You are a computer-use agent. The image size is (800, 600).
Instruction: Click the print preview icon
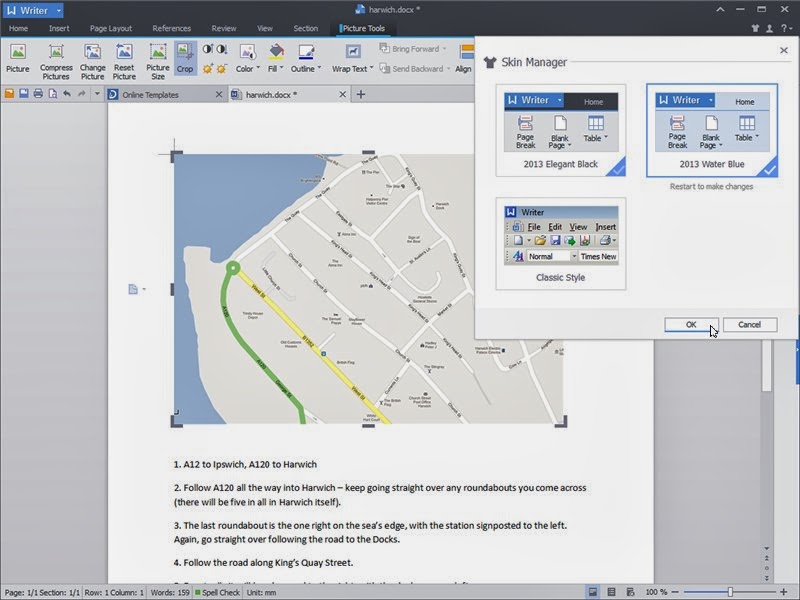pyautogui.click(x=53, y=94)
